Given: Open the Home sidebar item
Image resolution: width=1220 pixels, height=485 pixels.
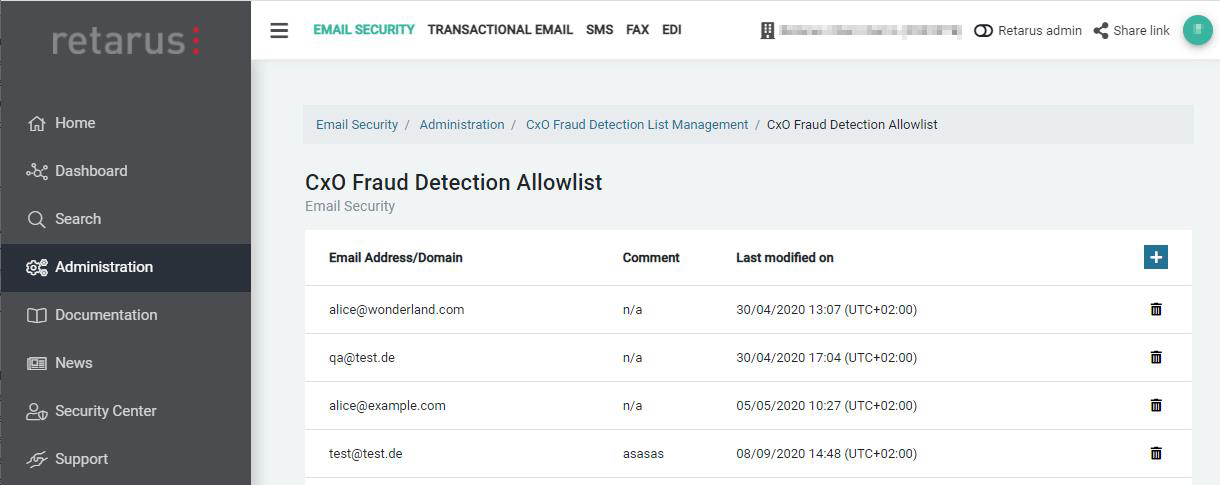Looking at the screenshot, I should click(x=75, y=123).
